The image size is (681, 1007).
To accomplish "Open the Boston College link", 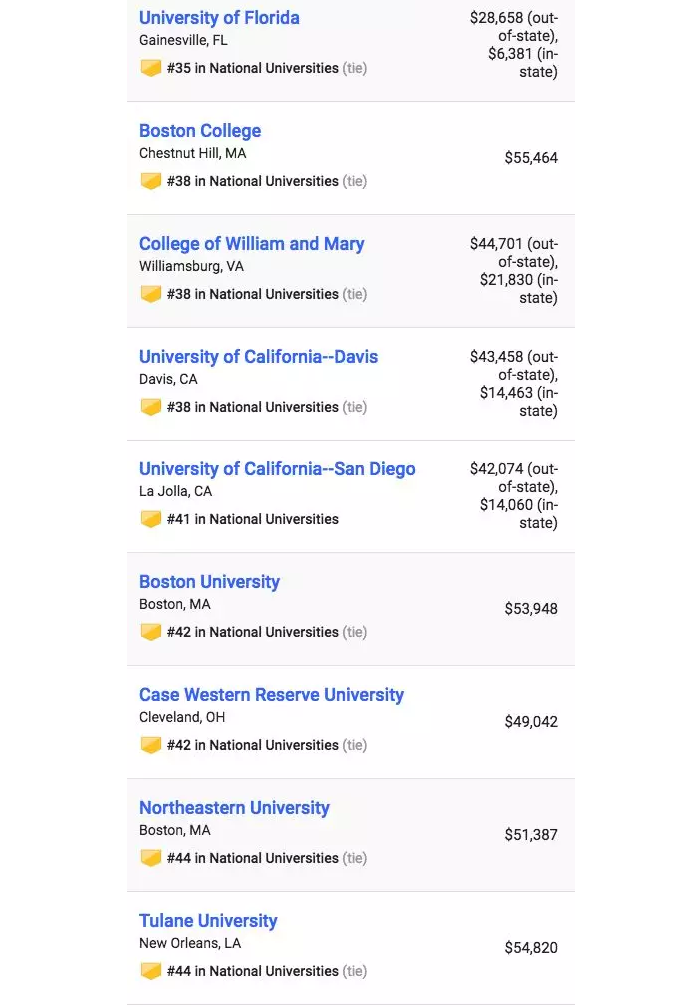I will [200, 131].
